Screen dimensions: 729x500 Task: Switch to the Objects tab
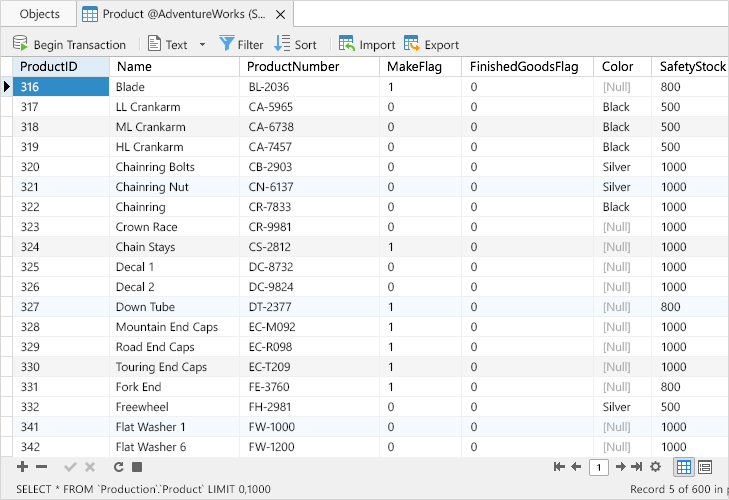pos(40,14)
